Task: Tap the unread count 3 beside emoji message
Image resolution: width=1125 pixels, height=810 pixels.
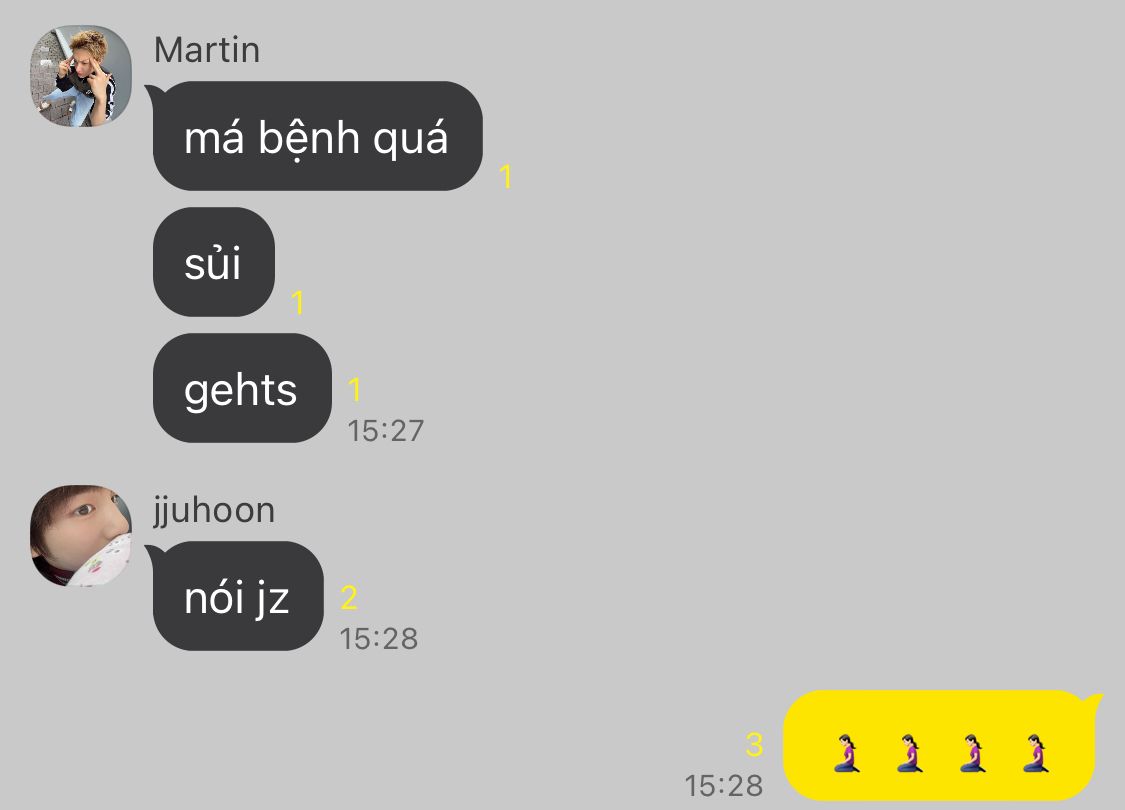Action: point(754,745)
